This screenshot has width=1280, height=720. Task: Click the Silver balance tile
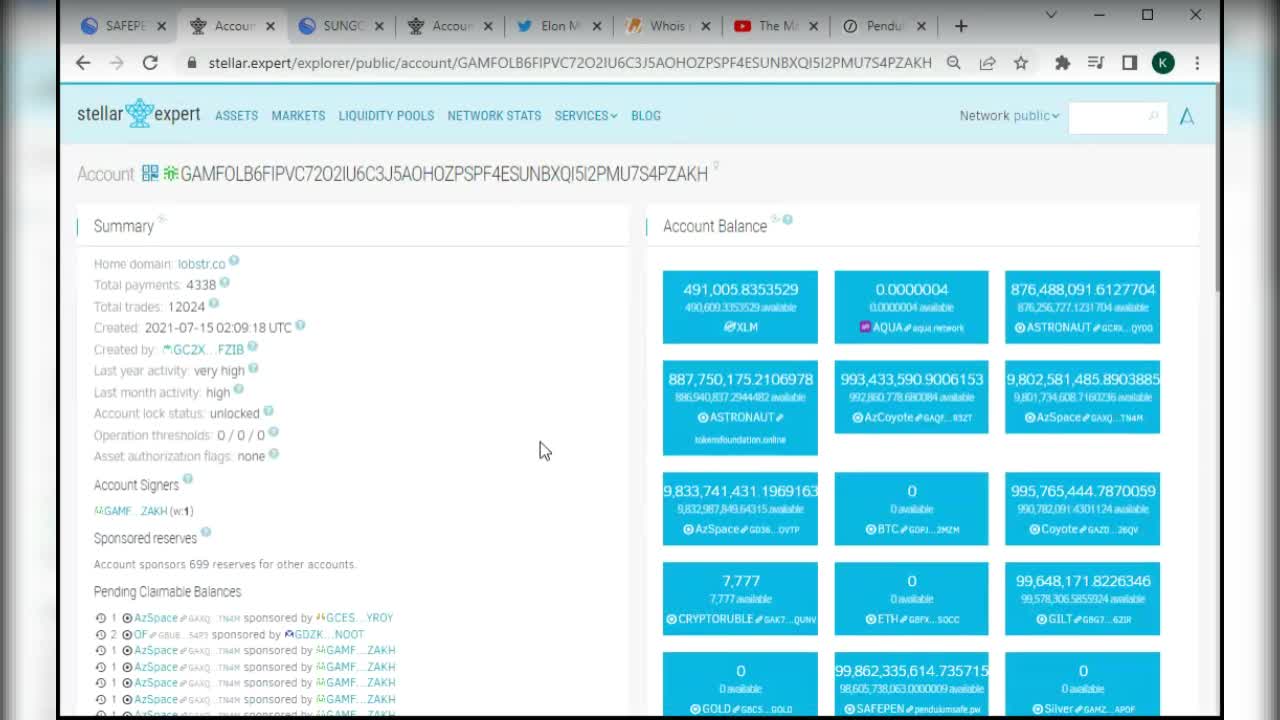coord(1082,684)
